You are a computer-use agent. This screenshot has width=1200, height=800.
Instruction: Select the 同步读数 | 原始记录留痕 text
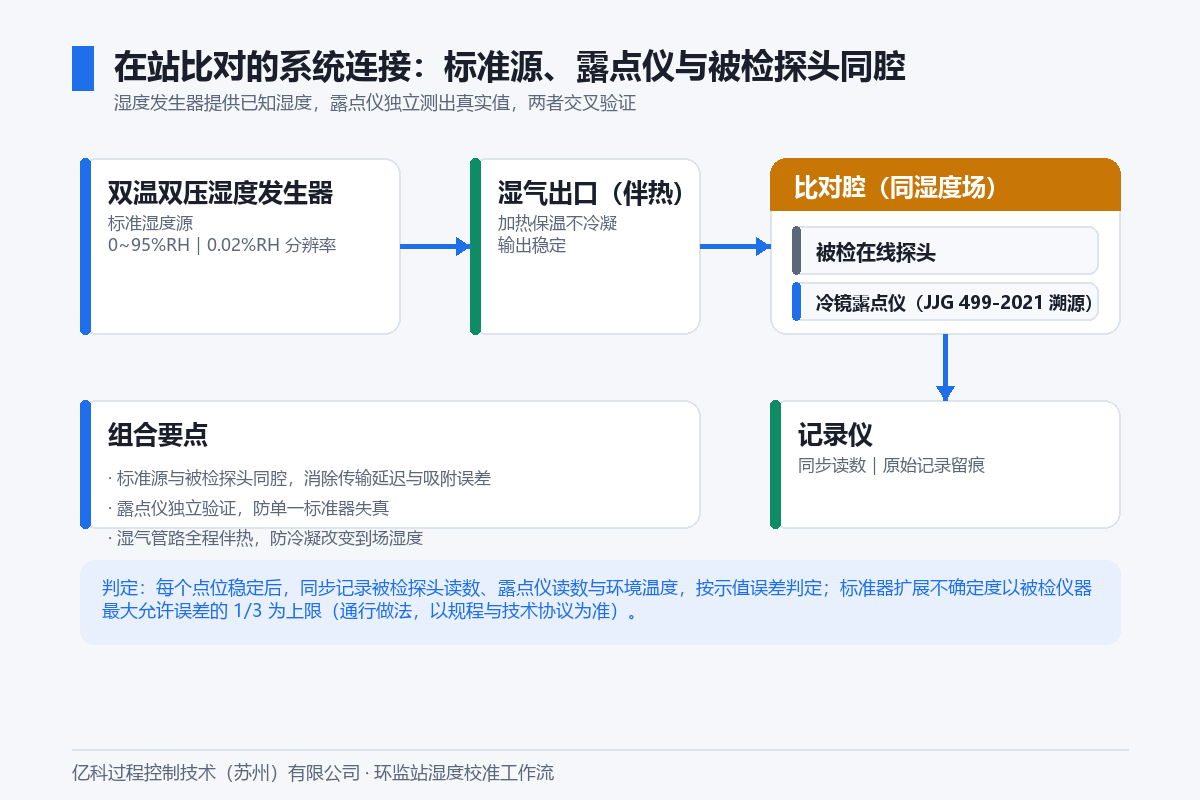pos(891,465)
